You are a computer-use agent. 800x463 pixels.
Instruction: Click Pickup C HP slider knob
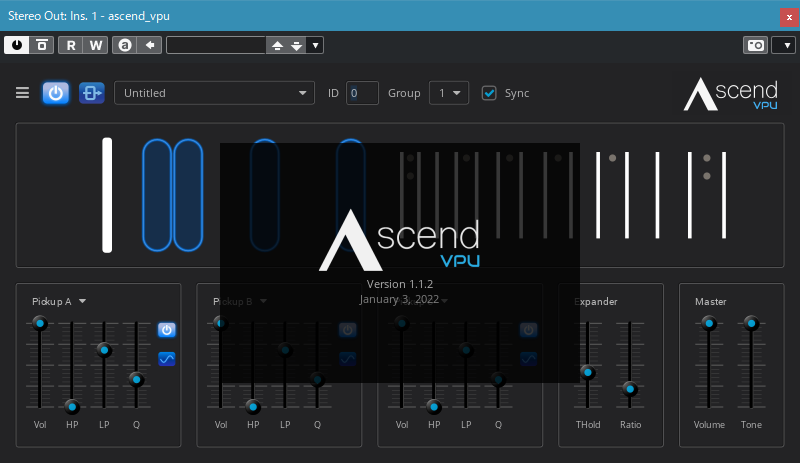coord(434,407)
